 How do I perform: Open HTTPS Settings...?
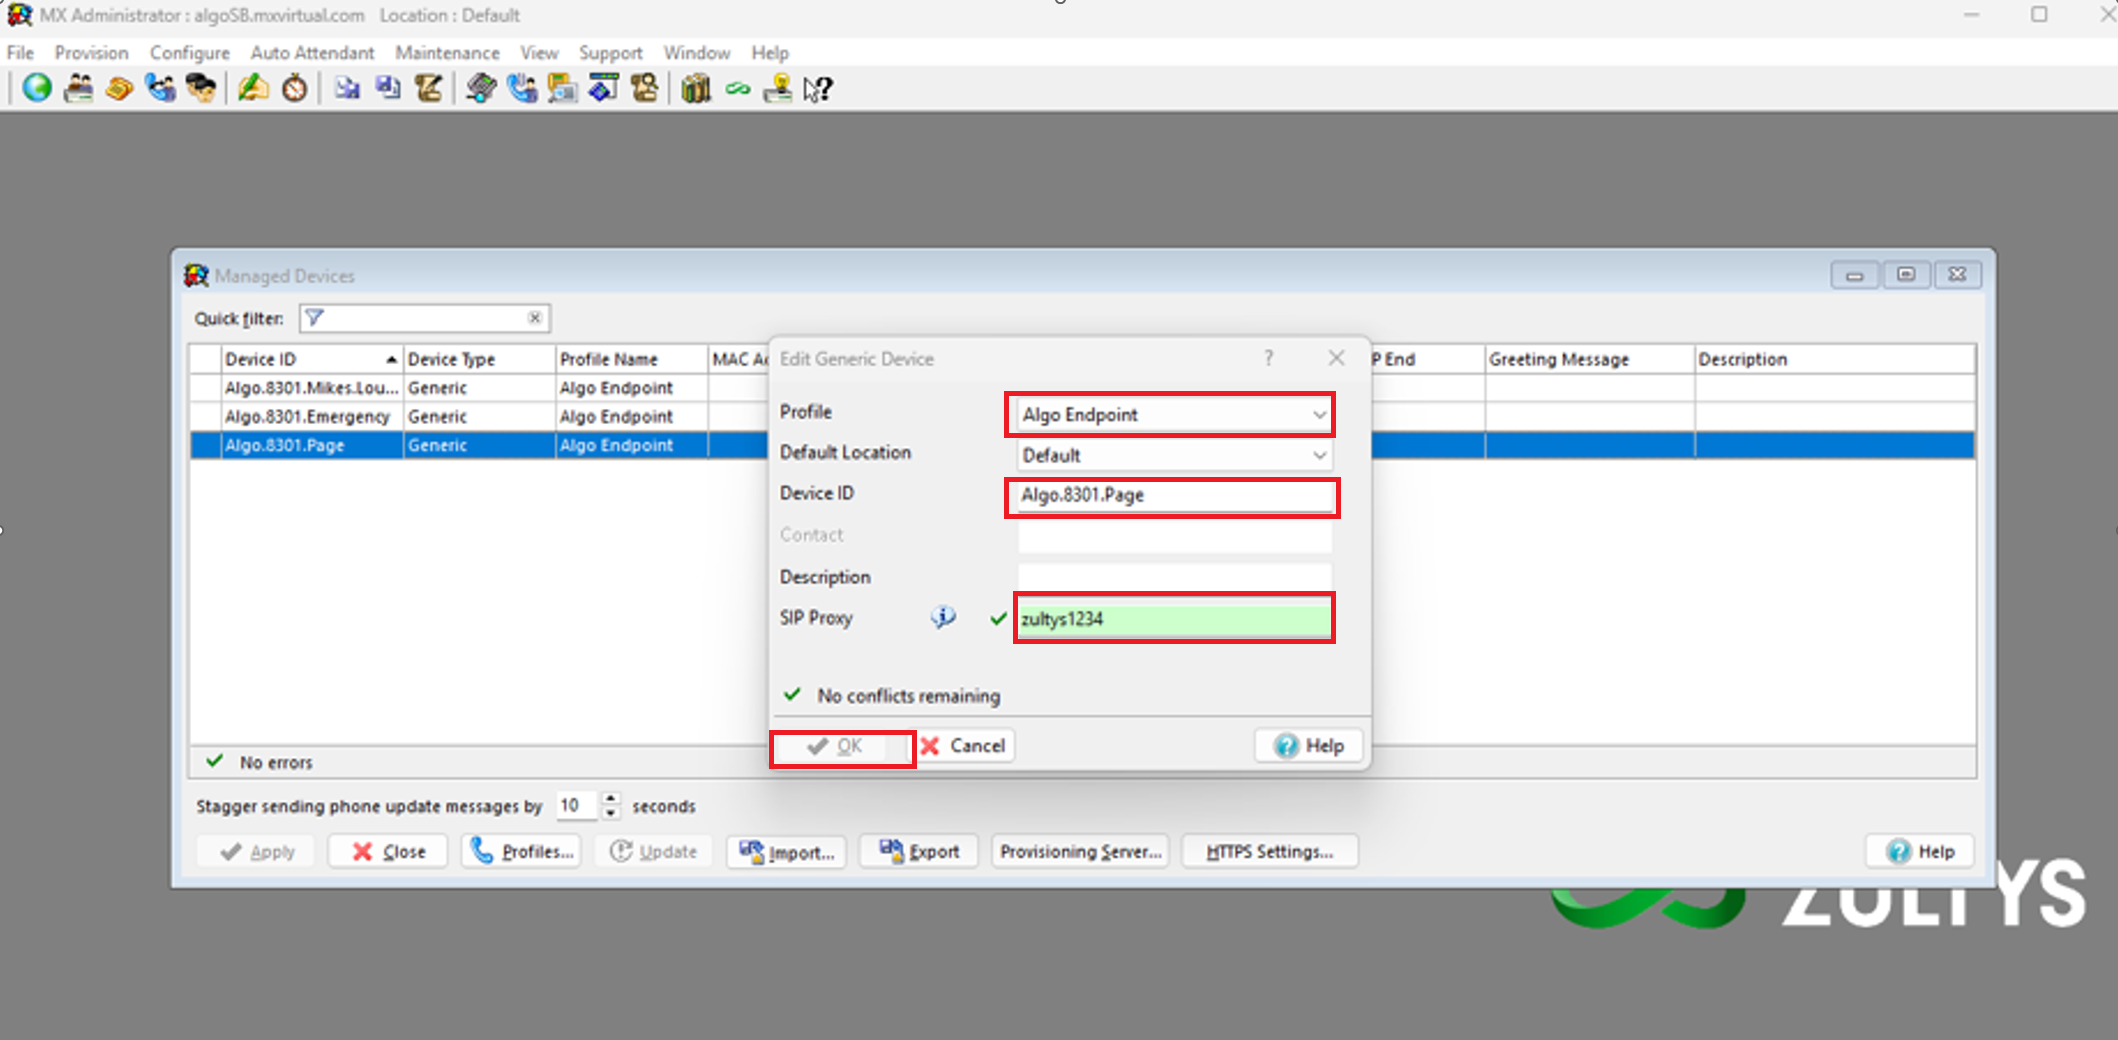pos(1270,852)
